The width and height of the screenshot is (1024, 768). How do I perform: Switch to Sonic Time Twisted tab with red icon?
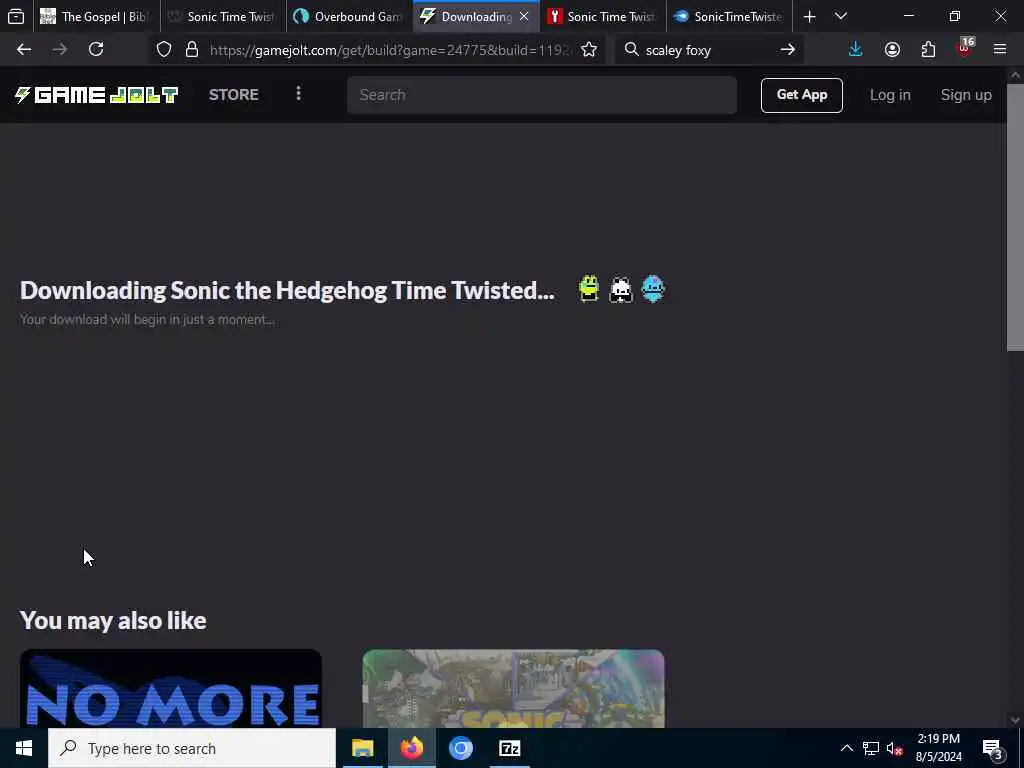602,16
